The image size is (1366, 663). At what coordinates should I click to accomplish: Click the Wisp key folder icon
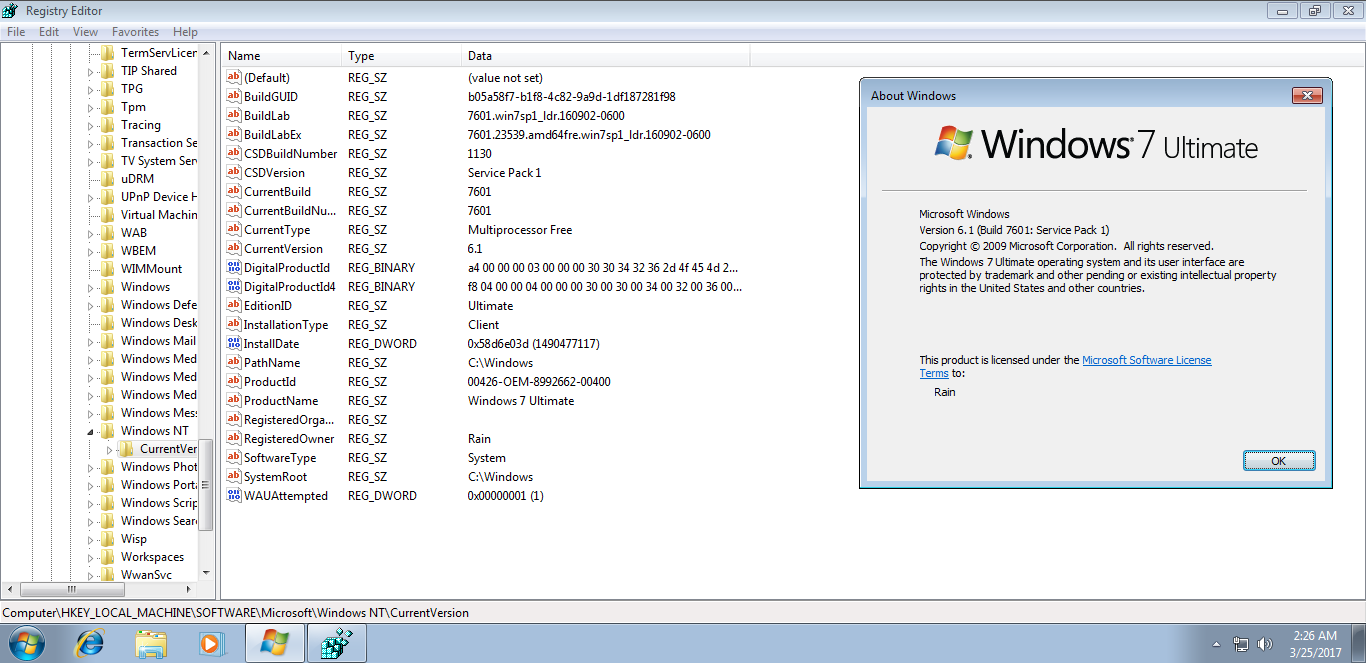(x=108, y=539)
